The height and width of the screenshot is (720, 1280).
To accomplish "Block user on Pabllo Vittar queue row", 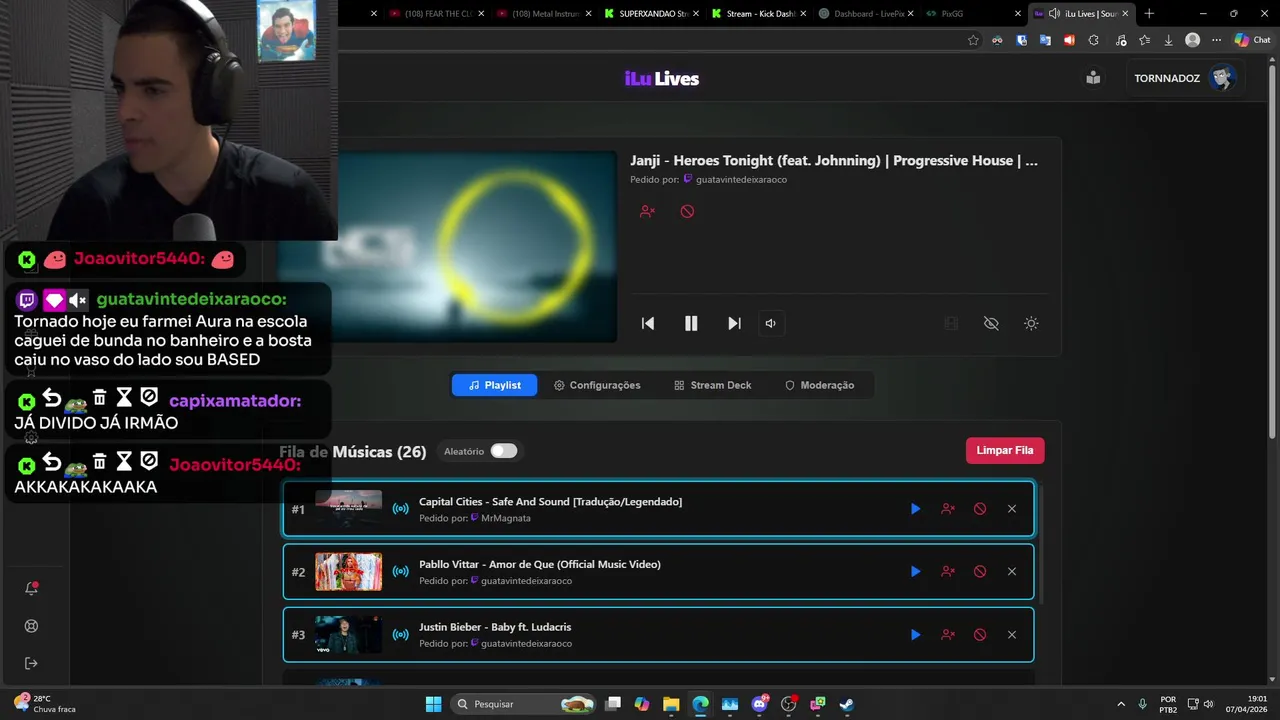I will 948,572.
